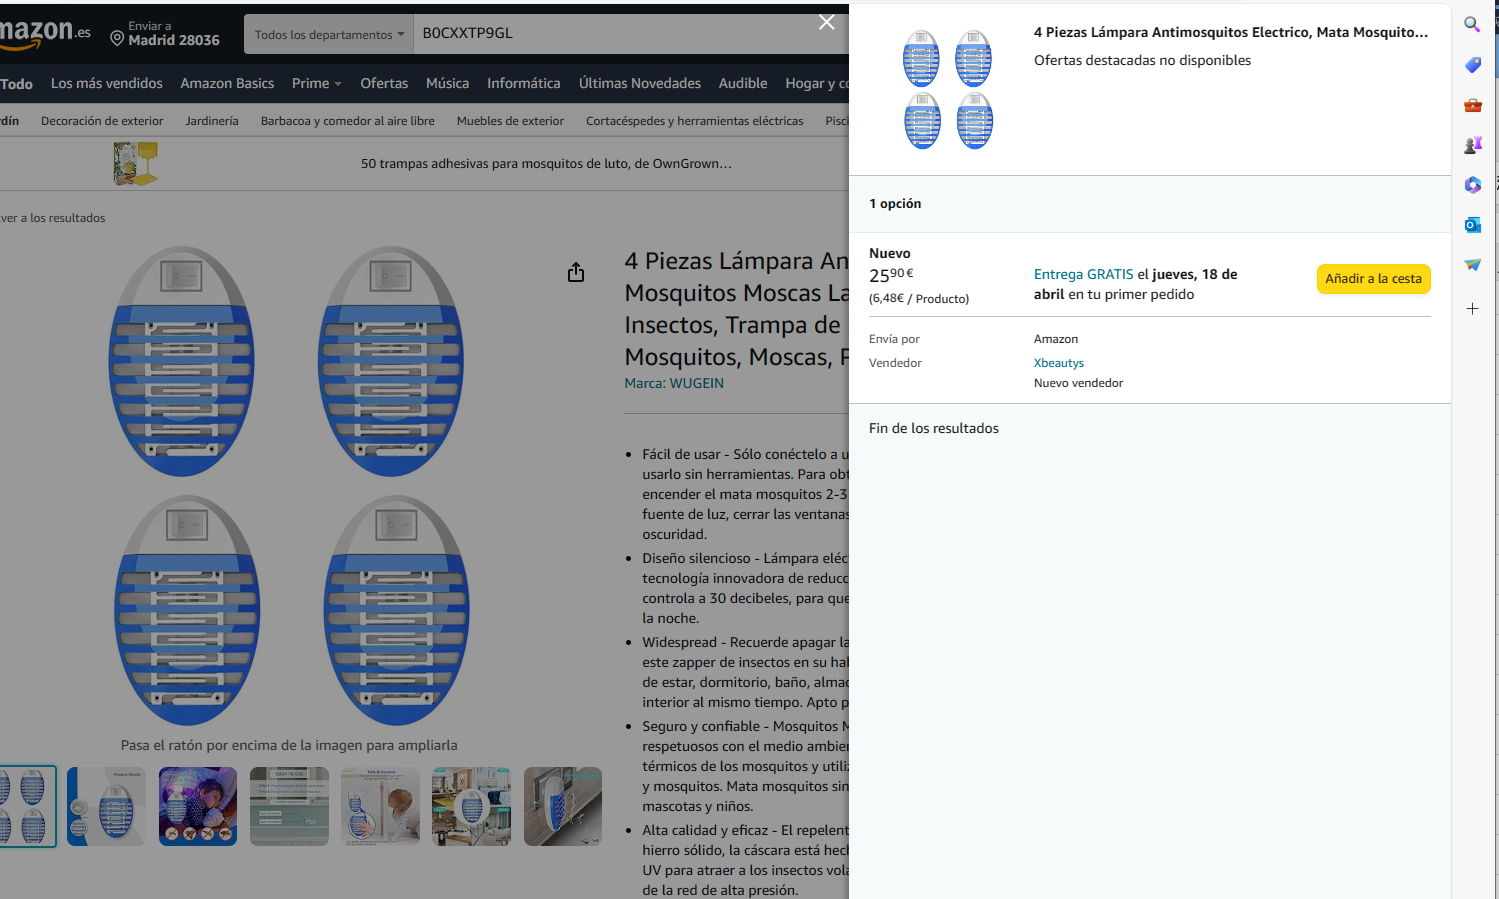Viewport: 1499px width, 899px height.
Task: Open 'Decoración de exterior' category
Action: [102, 121]
